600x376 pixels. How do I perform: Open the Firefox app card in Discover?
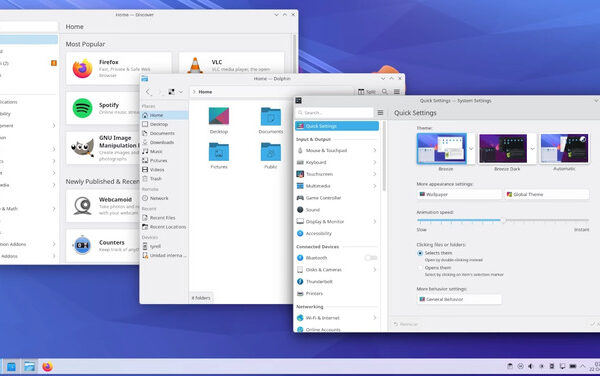(119, 69)
